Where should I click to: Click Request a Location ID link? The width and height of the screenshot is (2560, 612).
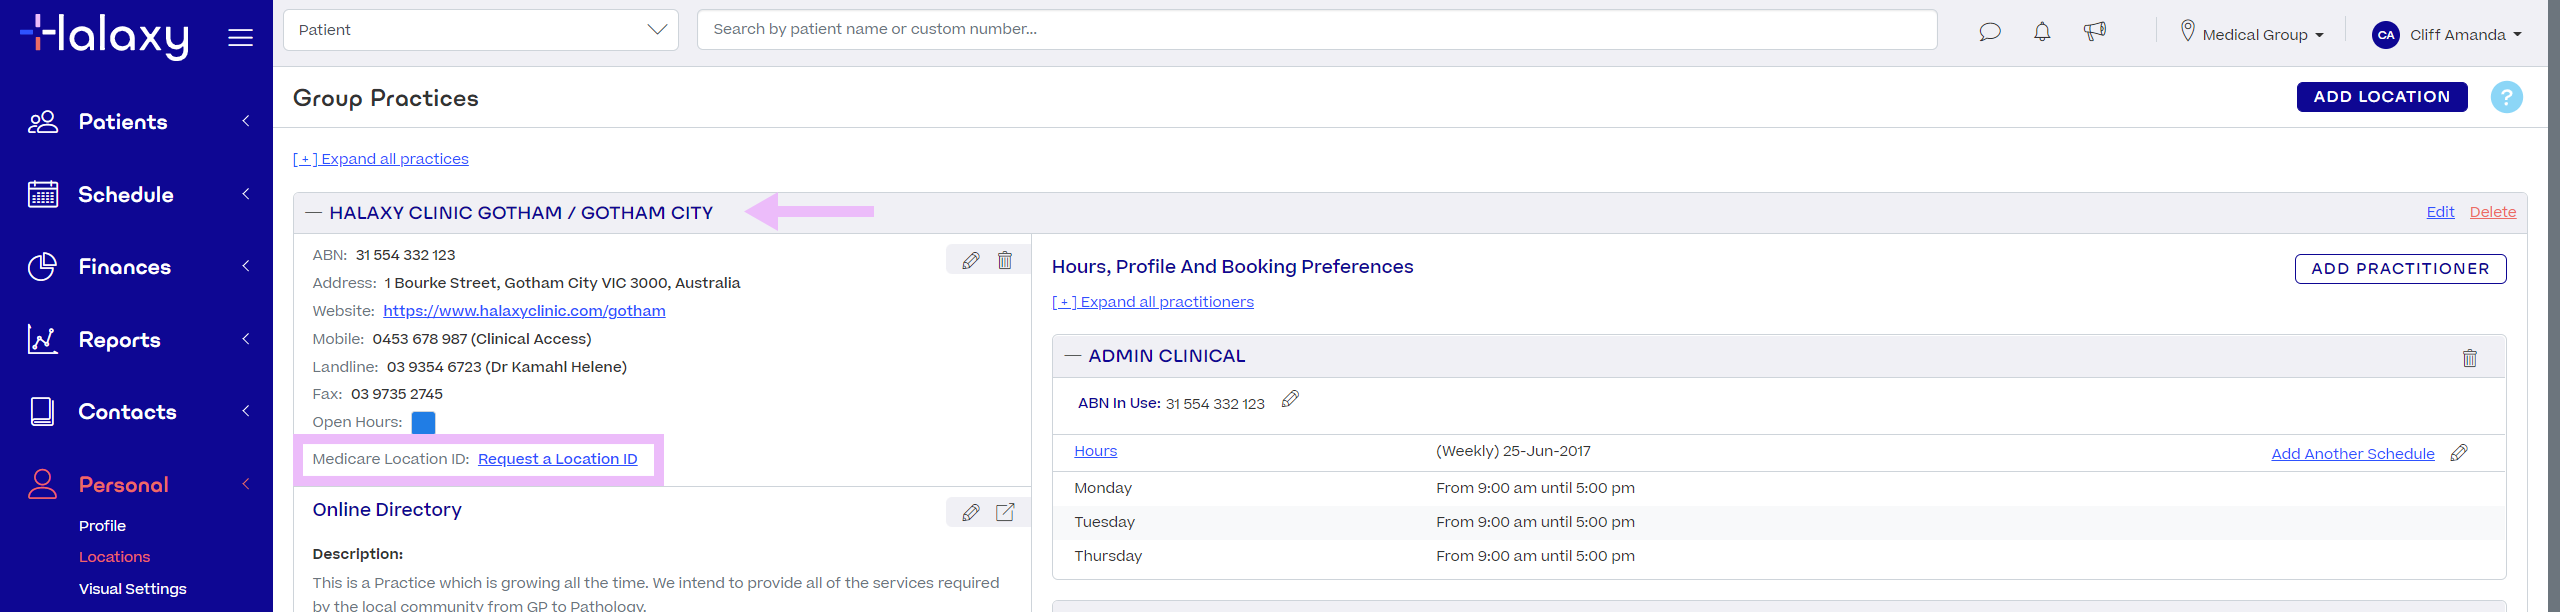pos(557,459)
